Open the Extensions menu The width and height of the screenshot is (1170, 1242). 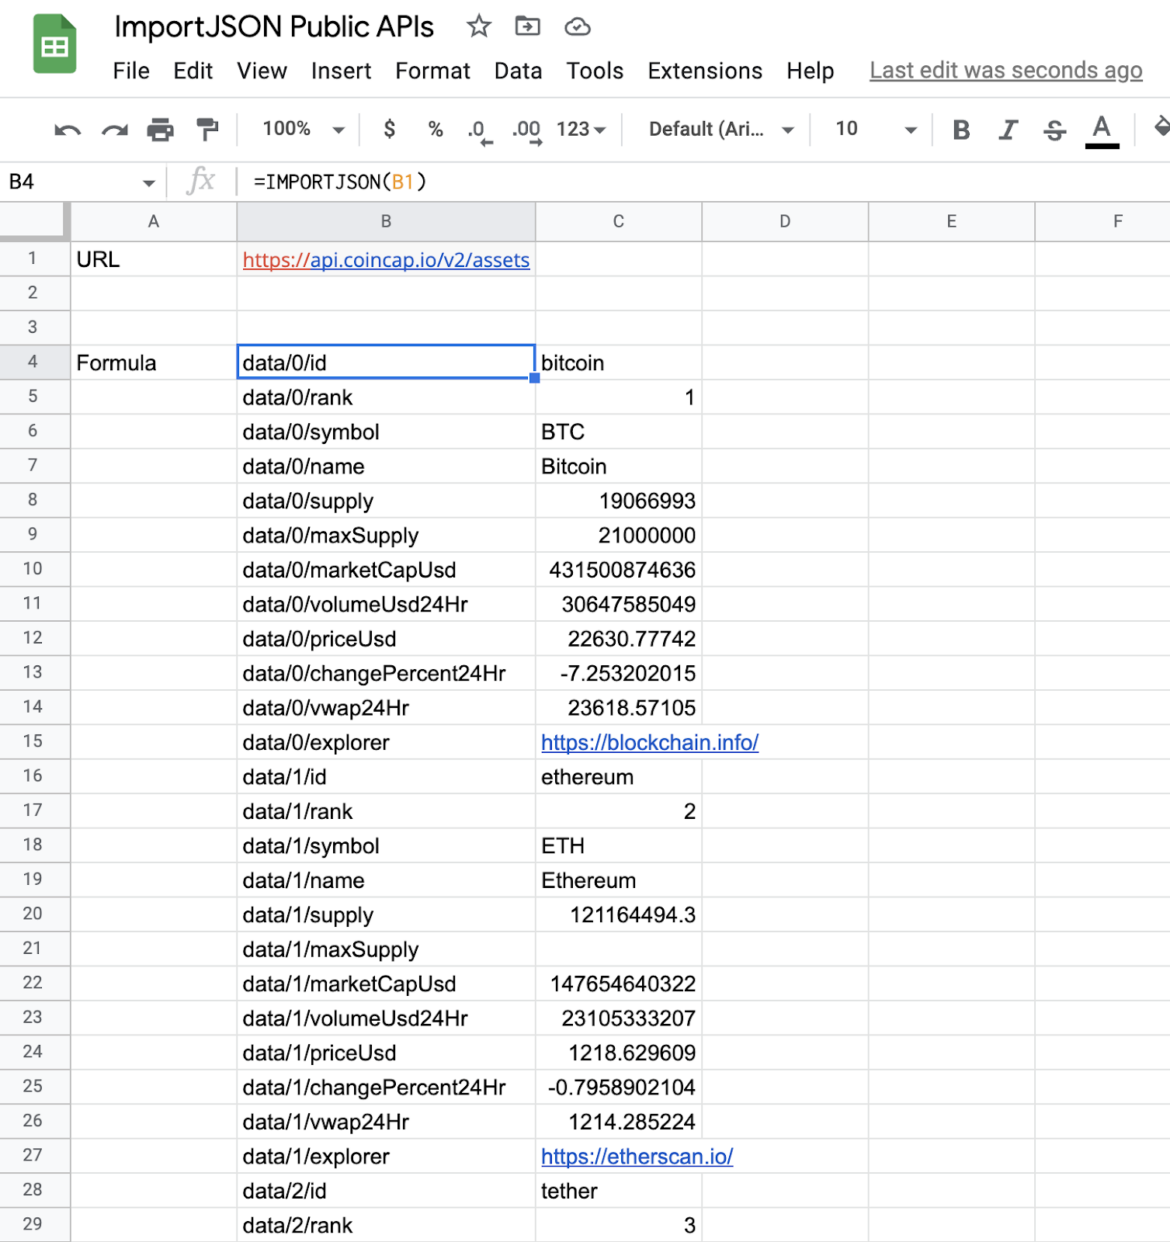point(704,70)
